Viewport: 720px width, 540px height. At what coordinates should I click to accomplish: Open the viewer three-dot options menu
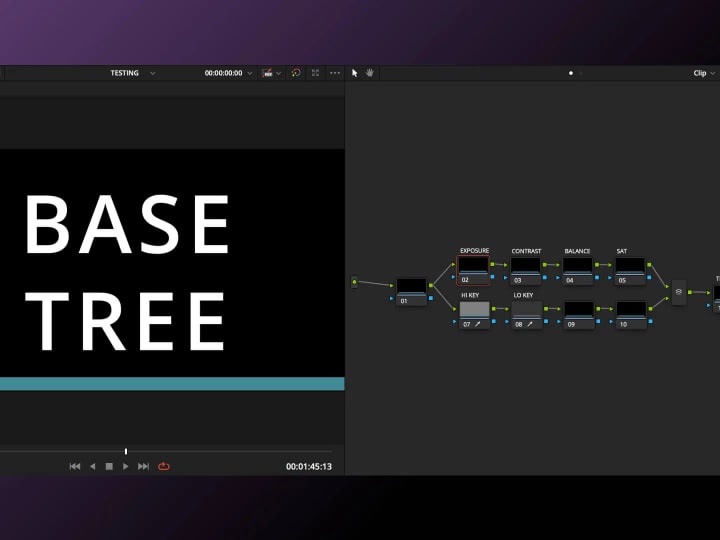pyautogui.click(x=335, y=73)
